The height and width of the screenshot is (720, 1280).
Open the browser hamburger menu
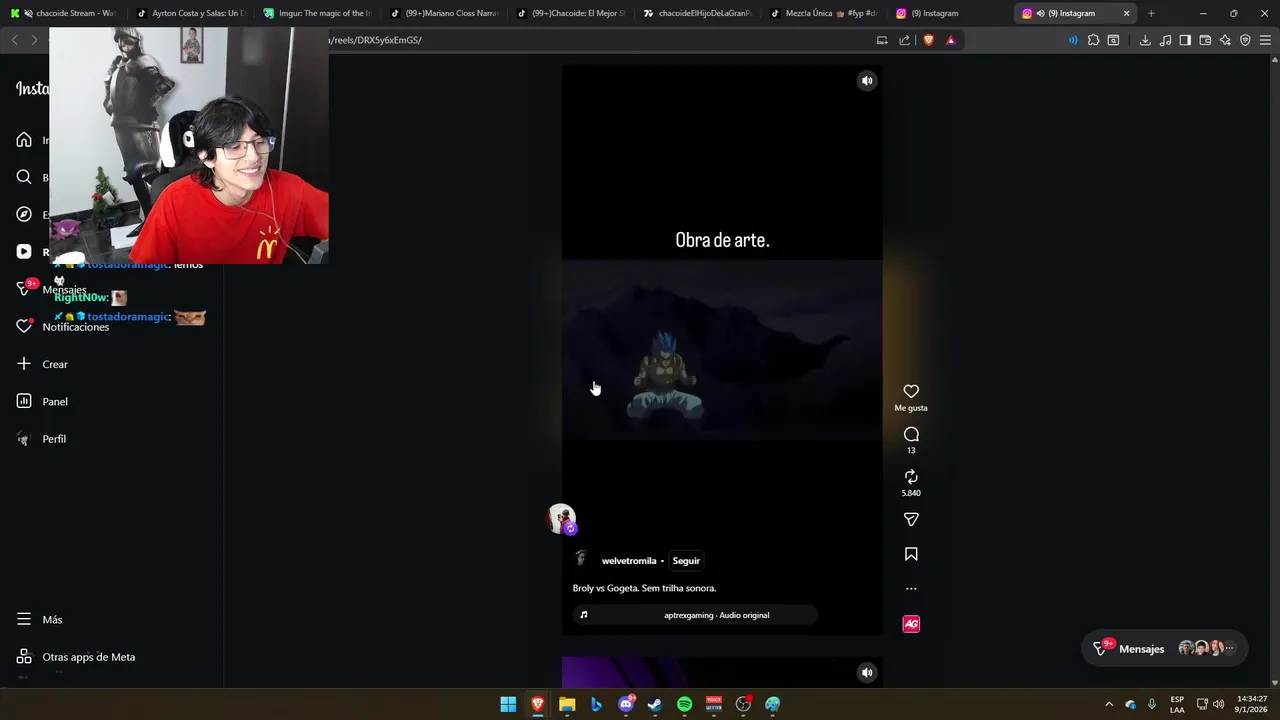pyautogui.click(x=1265, y=40)
